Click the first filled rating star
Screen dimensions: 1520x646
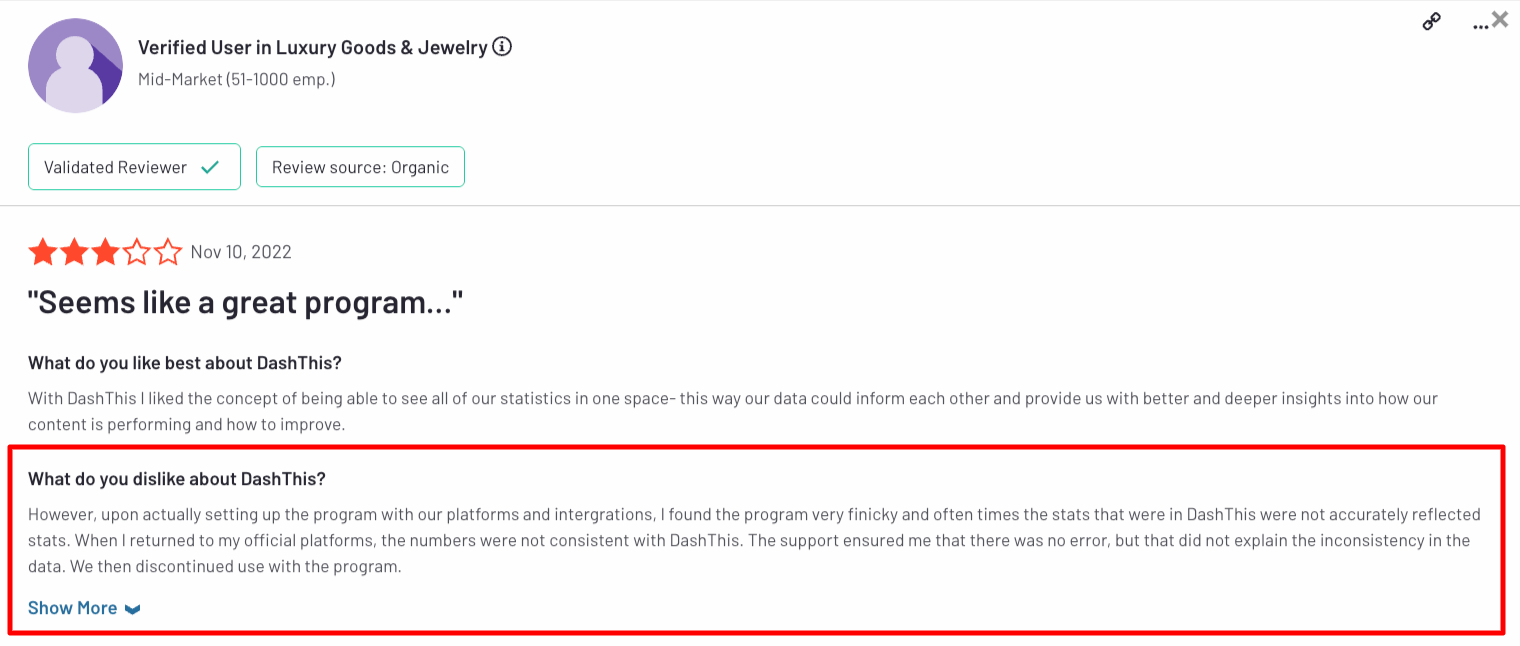point(42,252)
